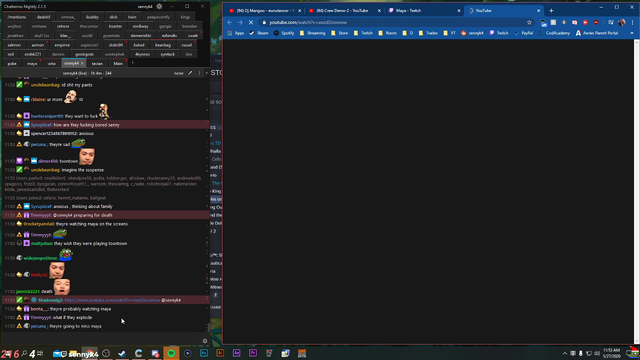Open Spotify from Windows taskbar
640x360 pixels.
(x=171, y=353)
